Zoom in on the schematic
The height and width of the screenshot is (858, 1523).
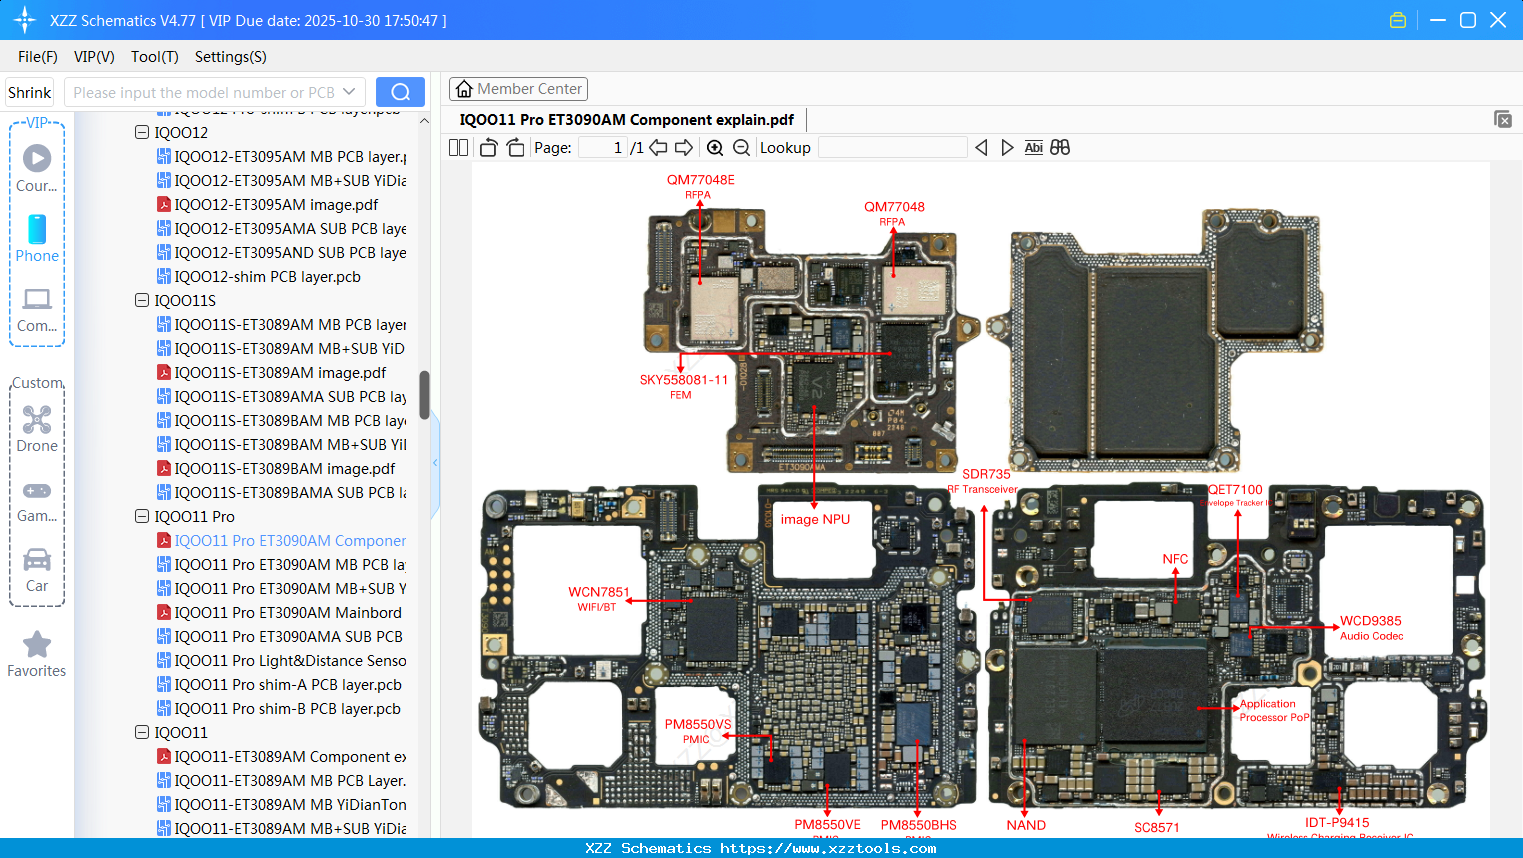tap(715, 147)
